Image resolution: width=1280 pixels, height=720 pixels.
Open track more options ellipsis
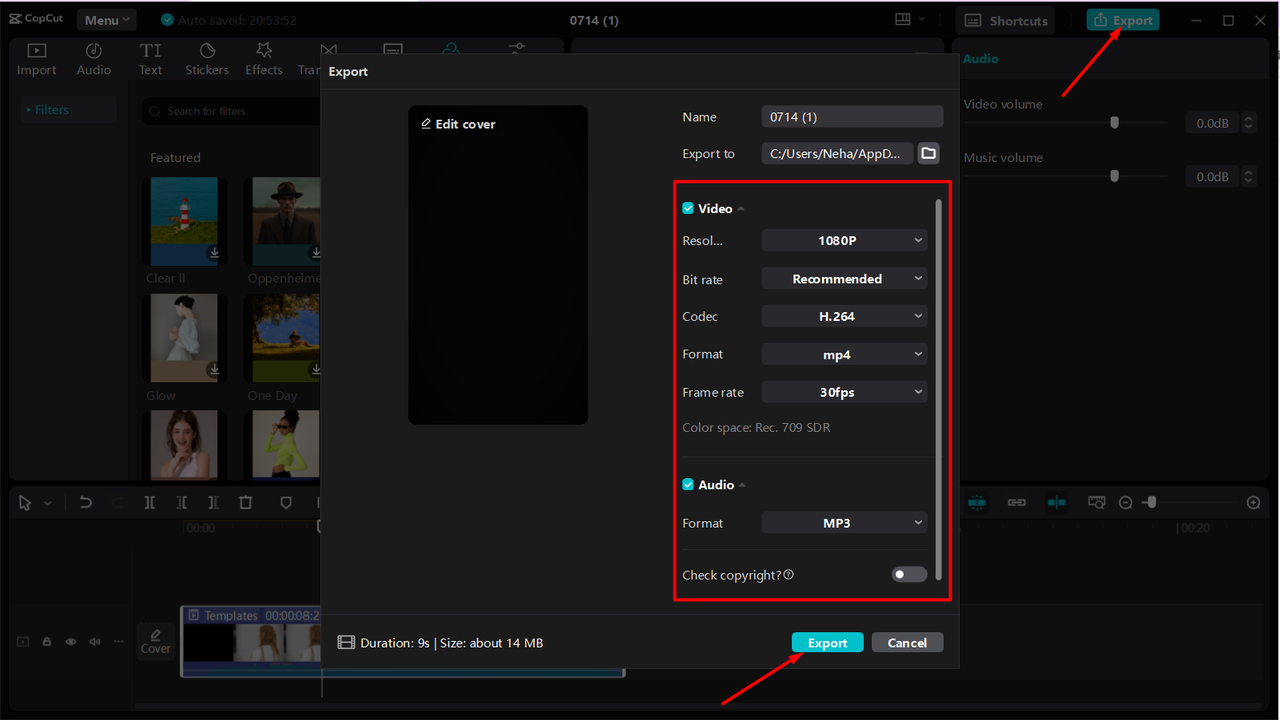(119, 642)
